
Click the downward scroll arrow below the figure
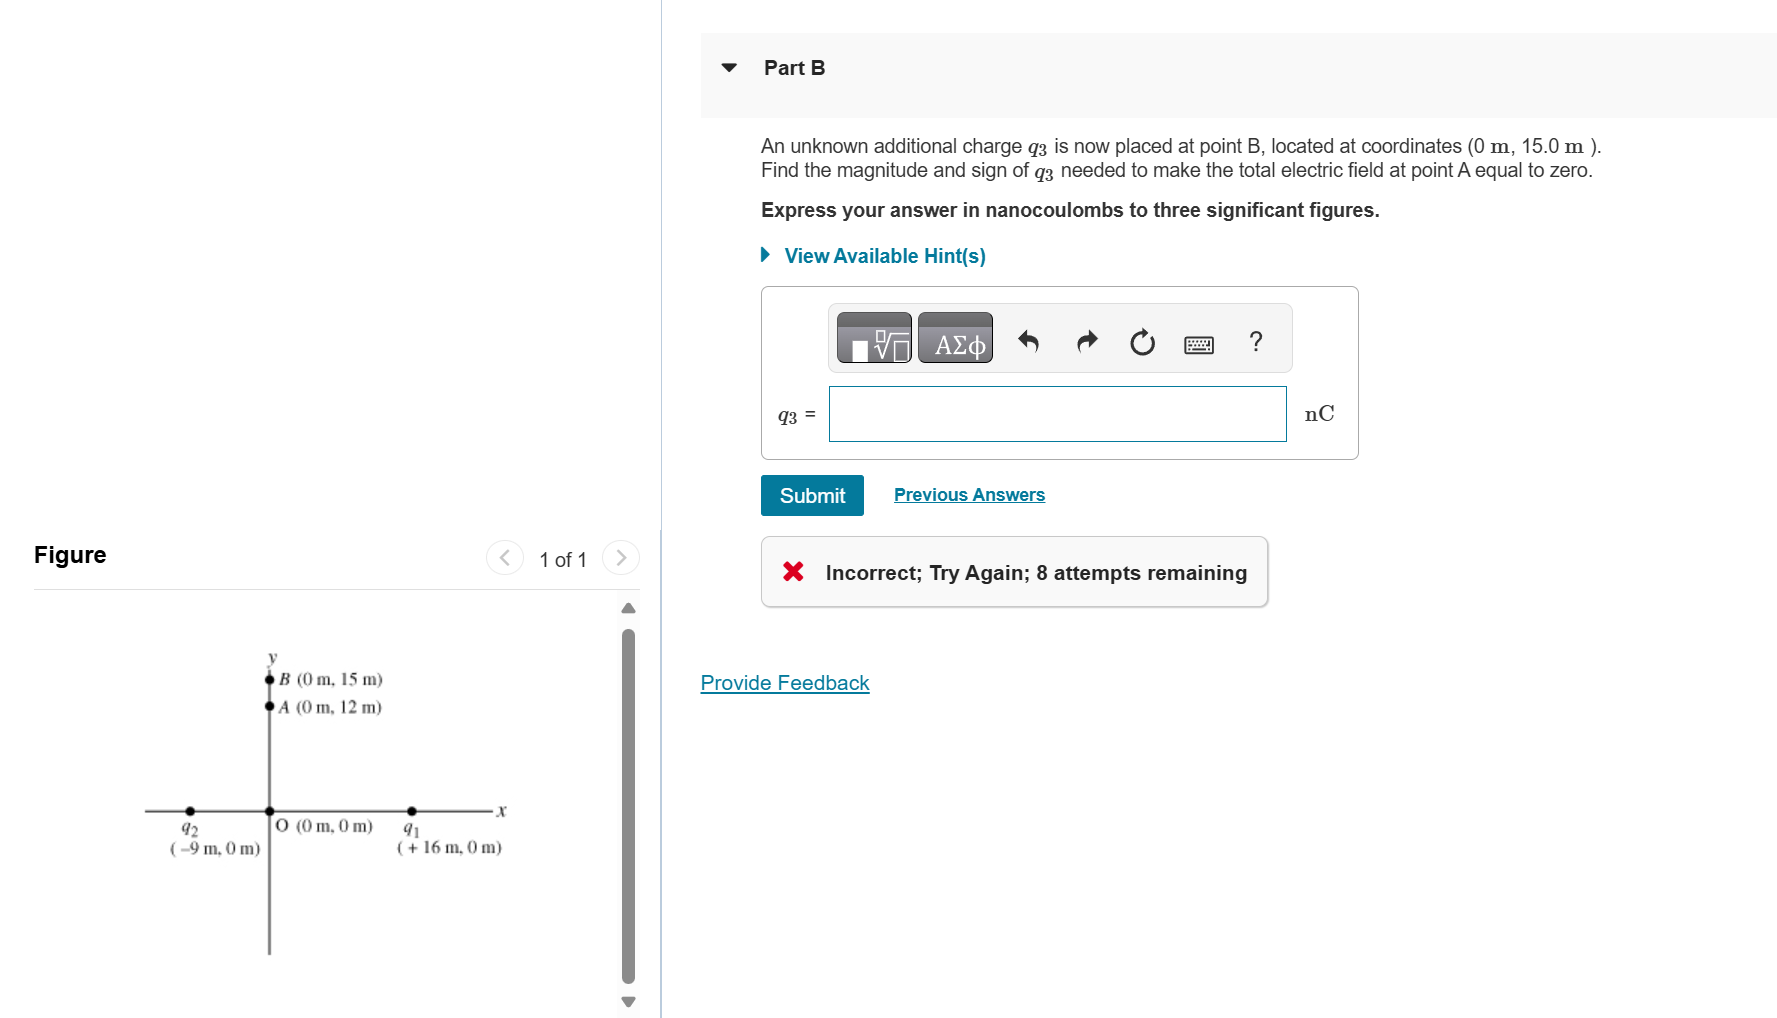627,1000
